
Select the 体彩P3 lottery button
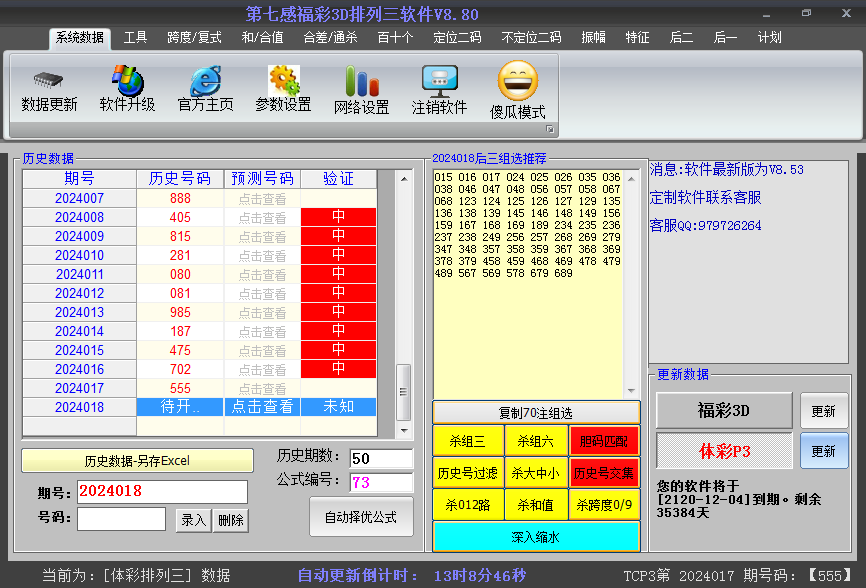pos(724,451)
